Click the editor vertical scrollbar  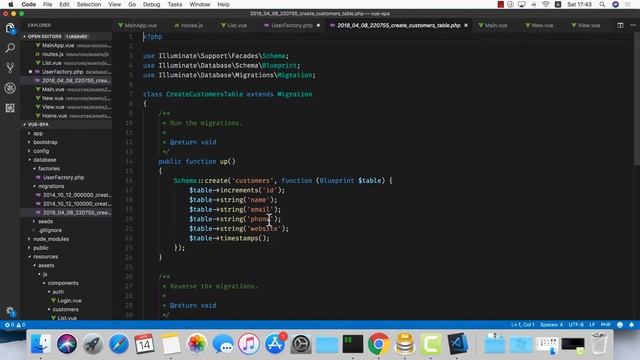pos(637,98)
